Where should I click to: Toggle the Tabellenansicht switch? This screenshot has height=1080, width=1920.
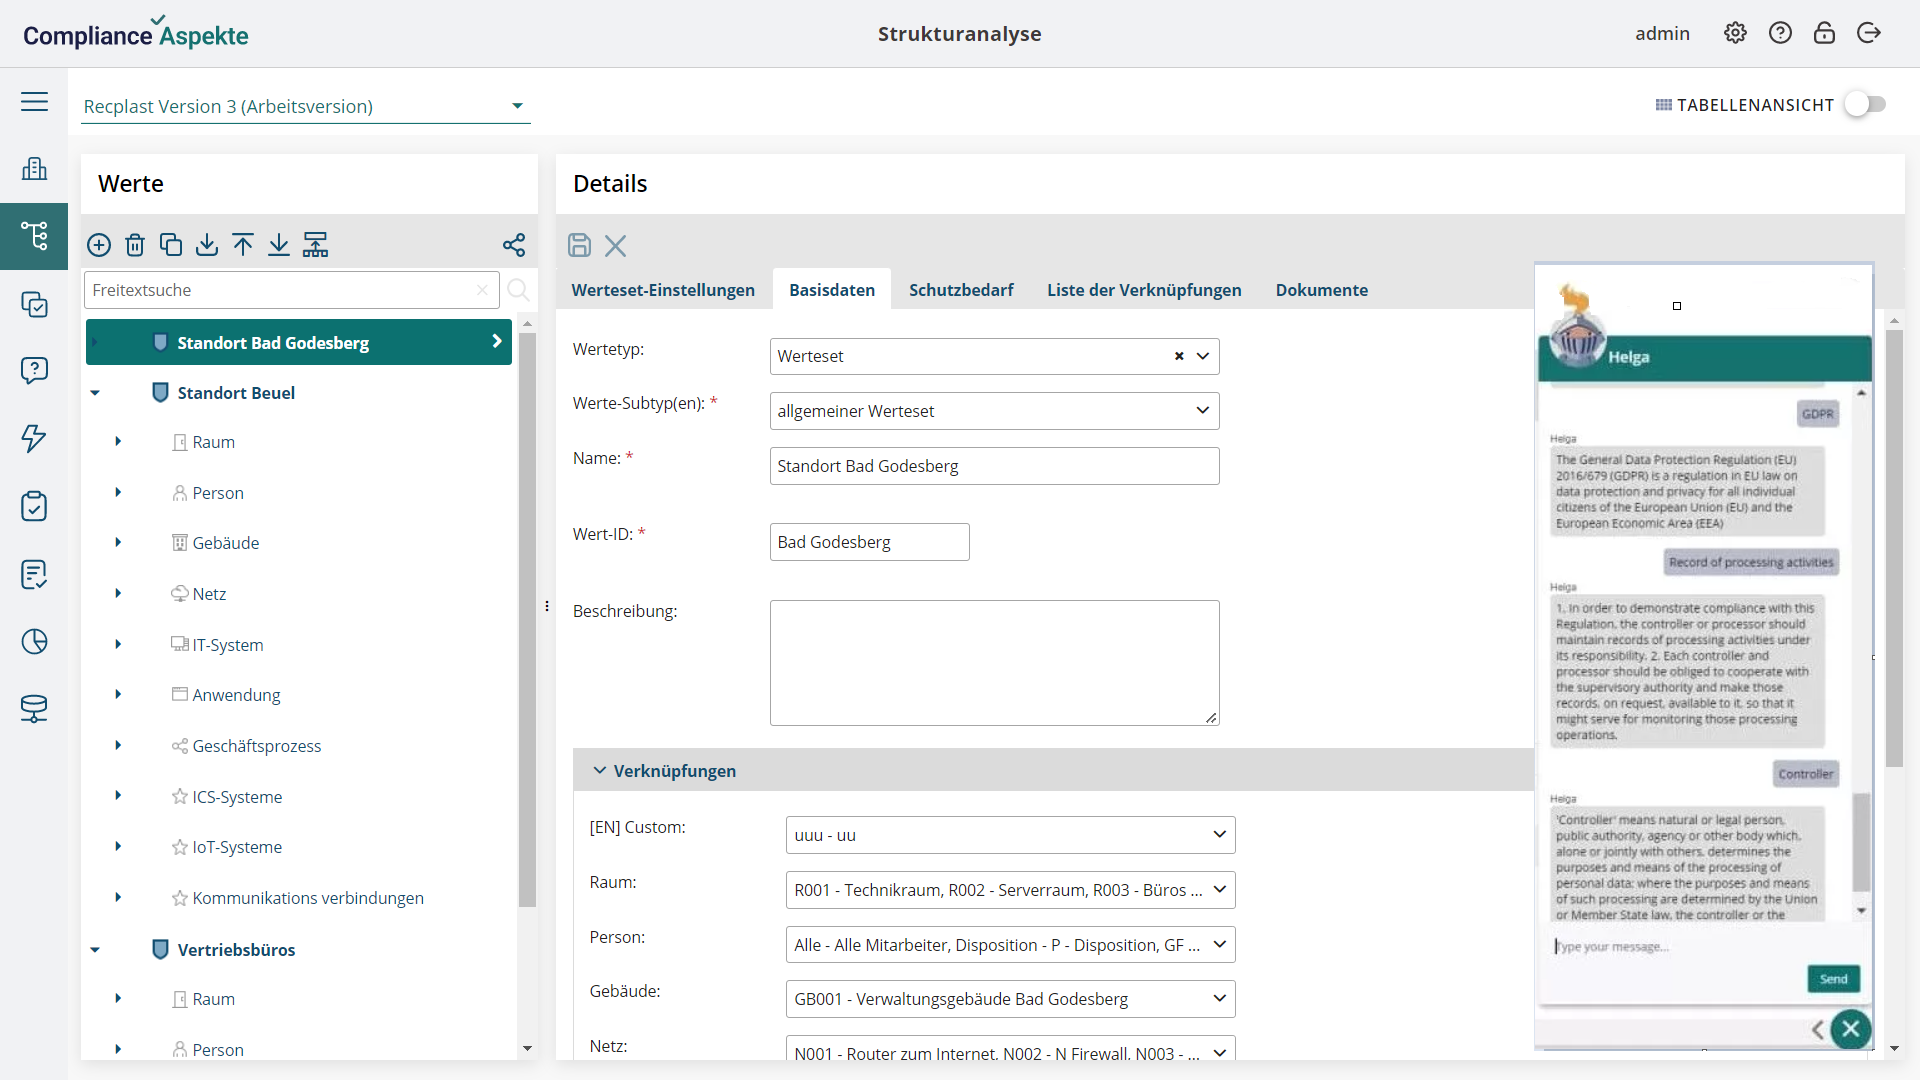click(1866, 104)
